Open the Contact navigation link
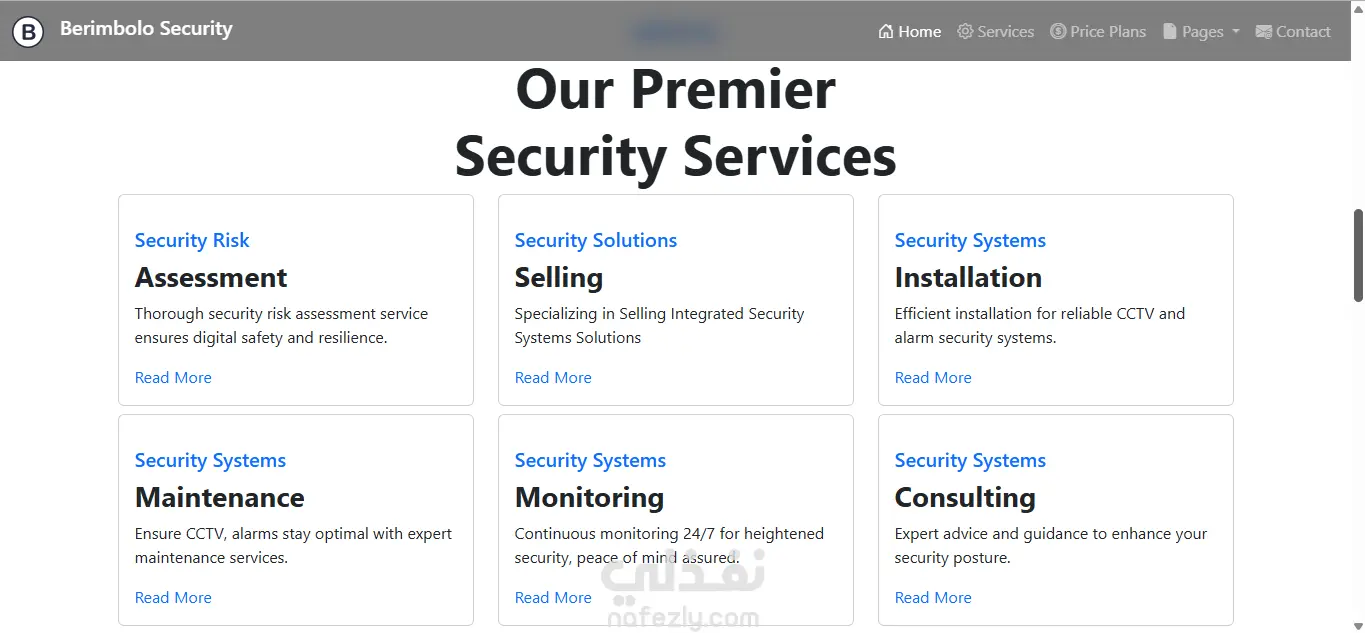The height and width of the screenshot is (633, 1365). pos(1303,32)
